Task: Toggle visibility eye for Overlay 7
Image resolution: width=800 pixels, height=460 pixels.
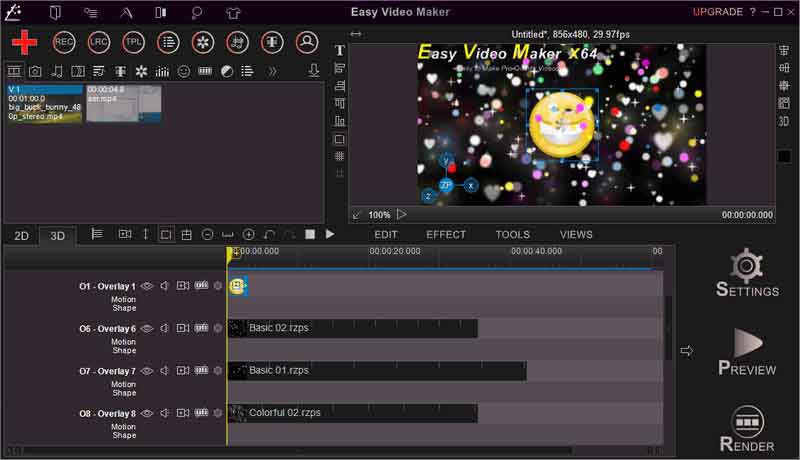Action: tap(147, 371)
